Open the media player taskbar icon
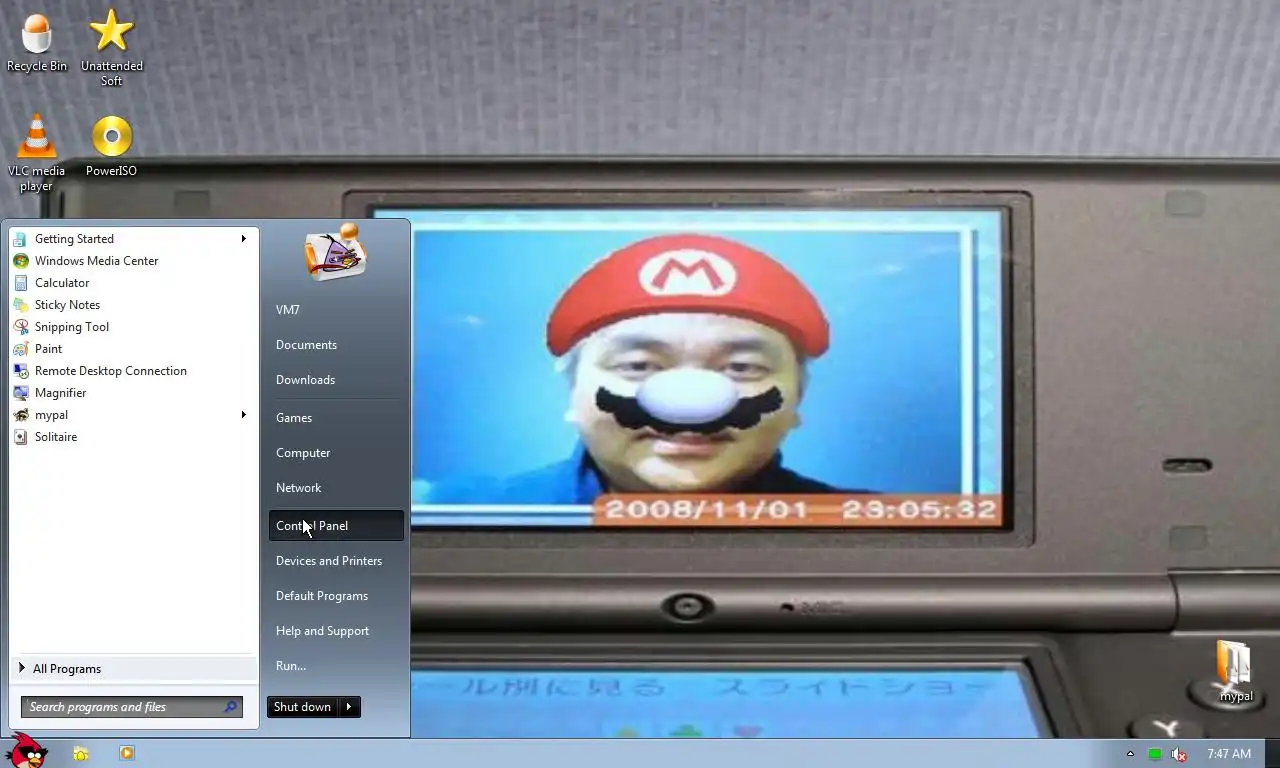 (x=127, y=753)
